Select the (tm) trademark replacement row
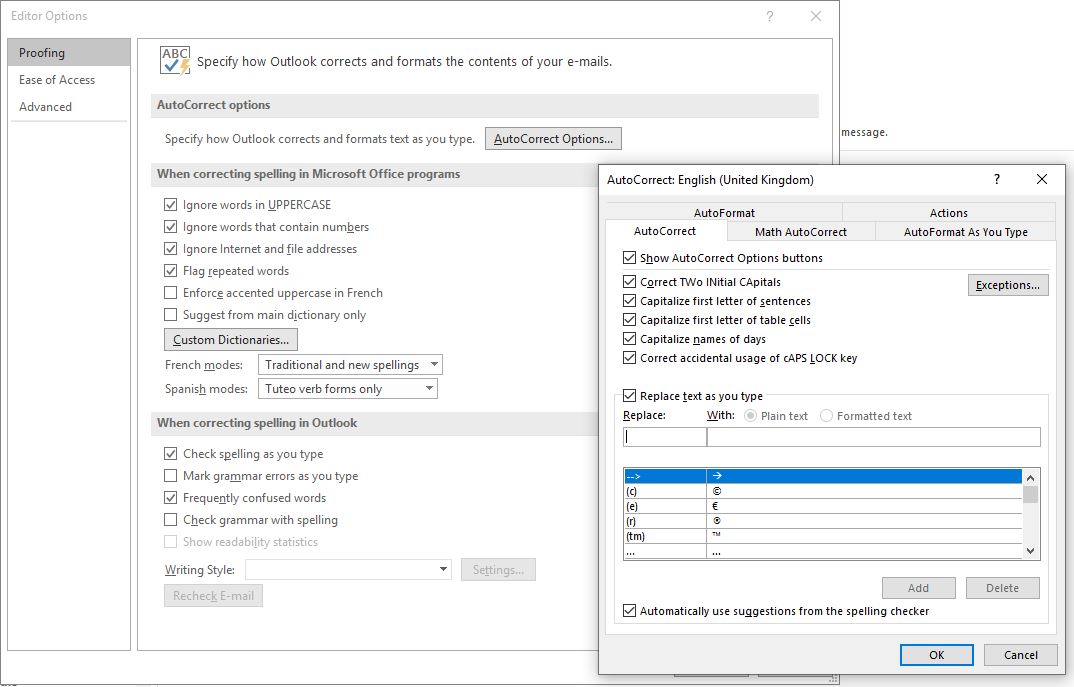This screenshot has width=1074, height=687. pyautogui.click(x=823, y=536)
